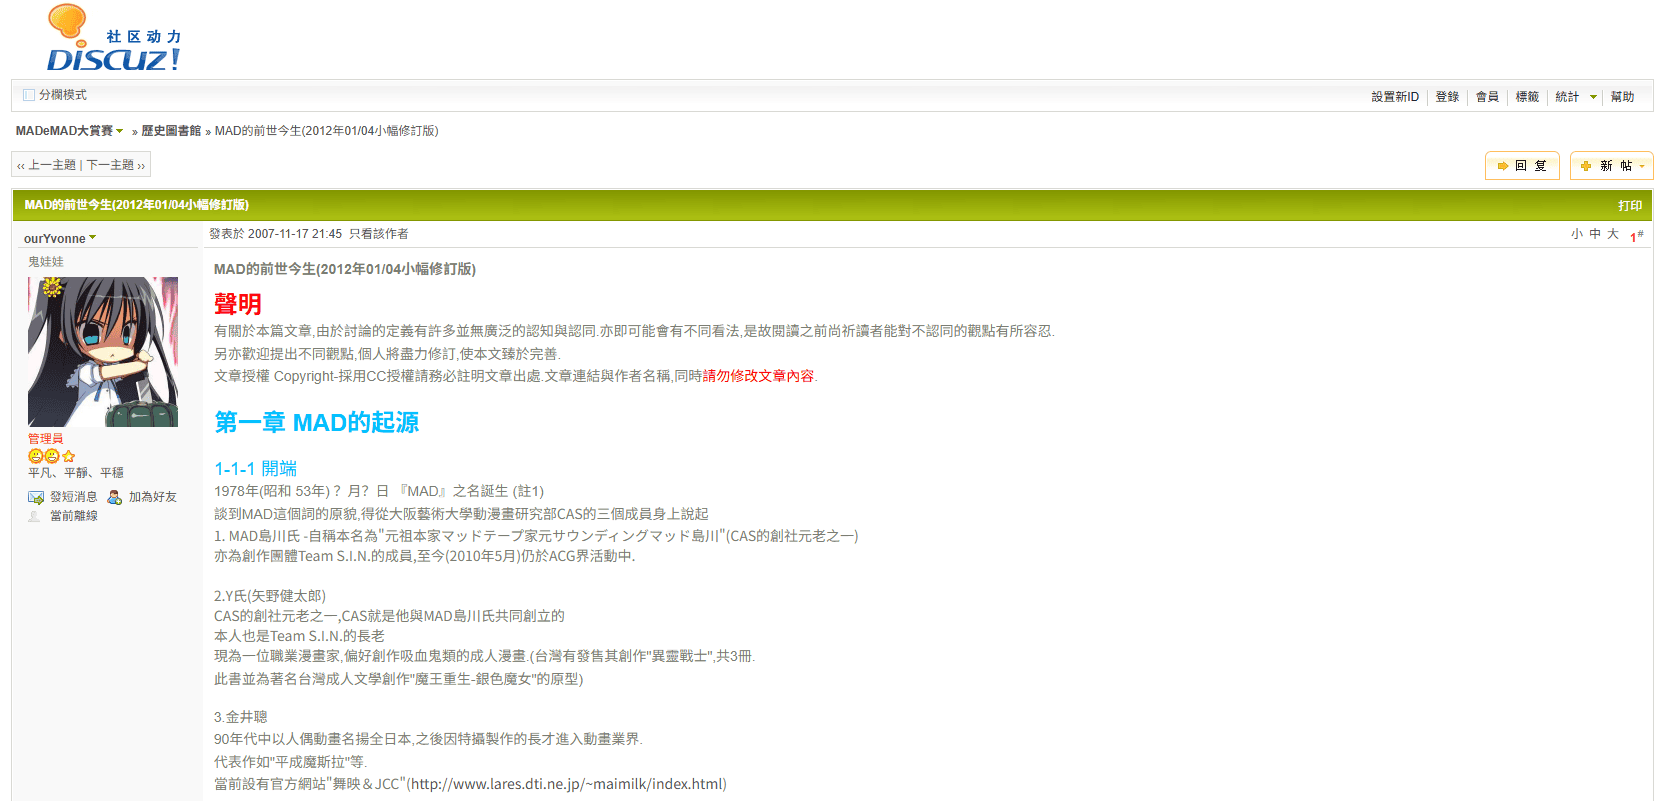
Task: Click ourYvonne avatar image
Action: point(103,352)
